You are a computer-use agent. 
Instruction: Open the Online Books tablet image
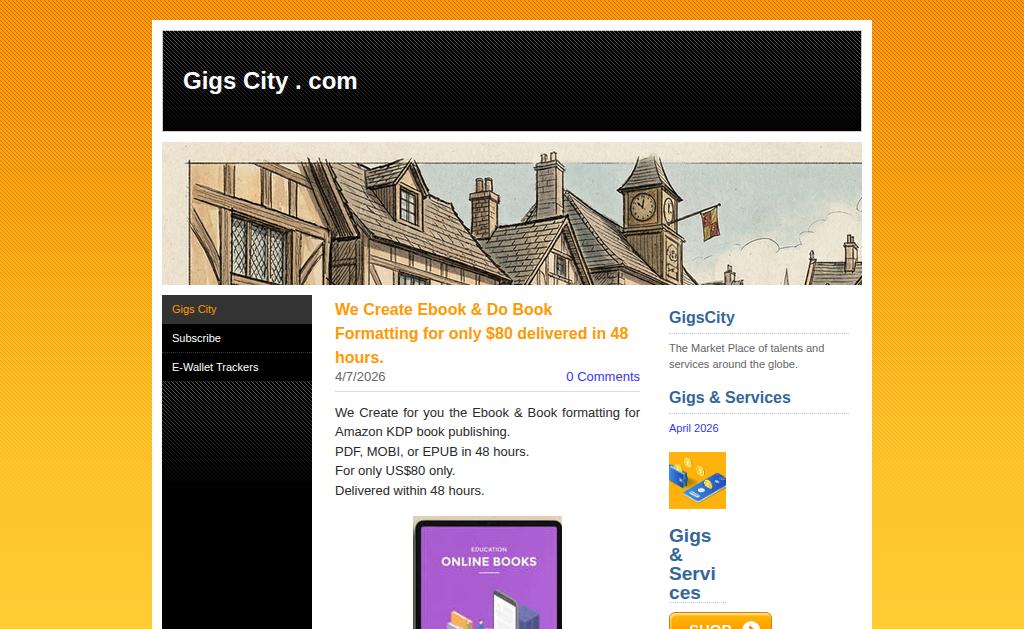[x=487, y=573]
